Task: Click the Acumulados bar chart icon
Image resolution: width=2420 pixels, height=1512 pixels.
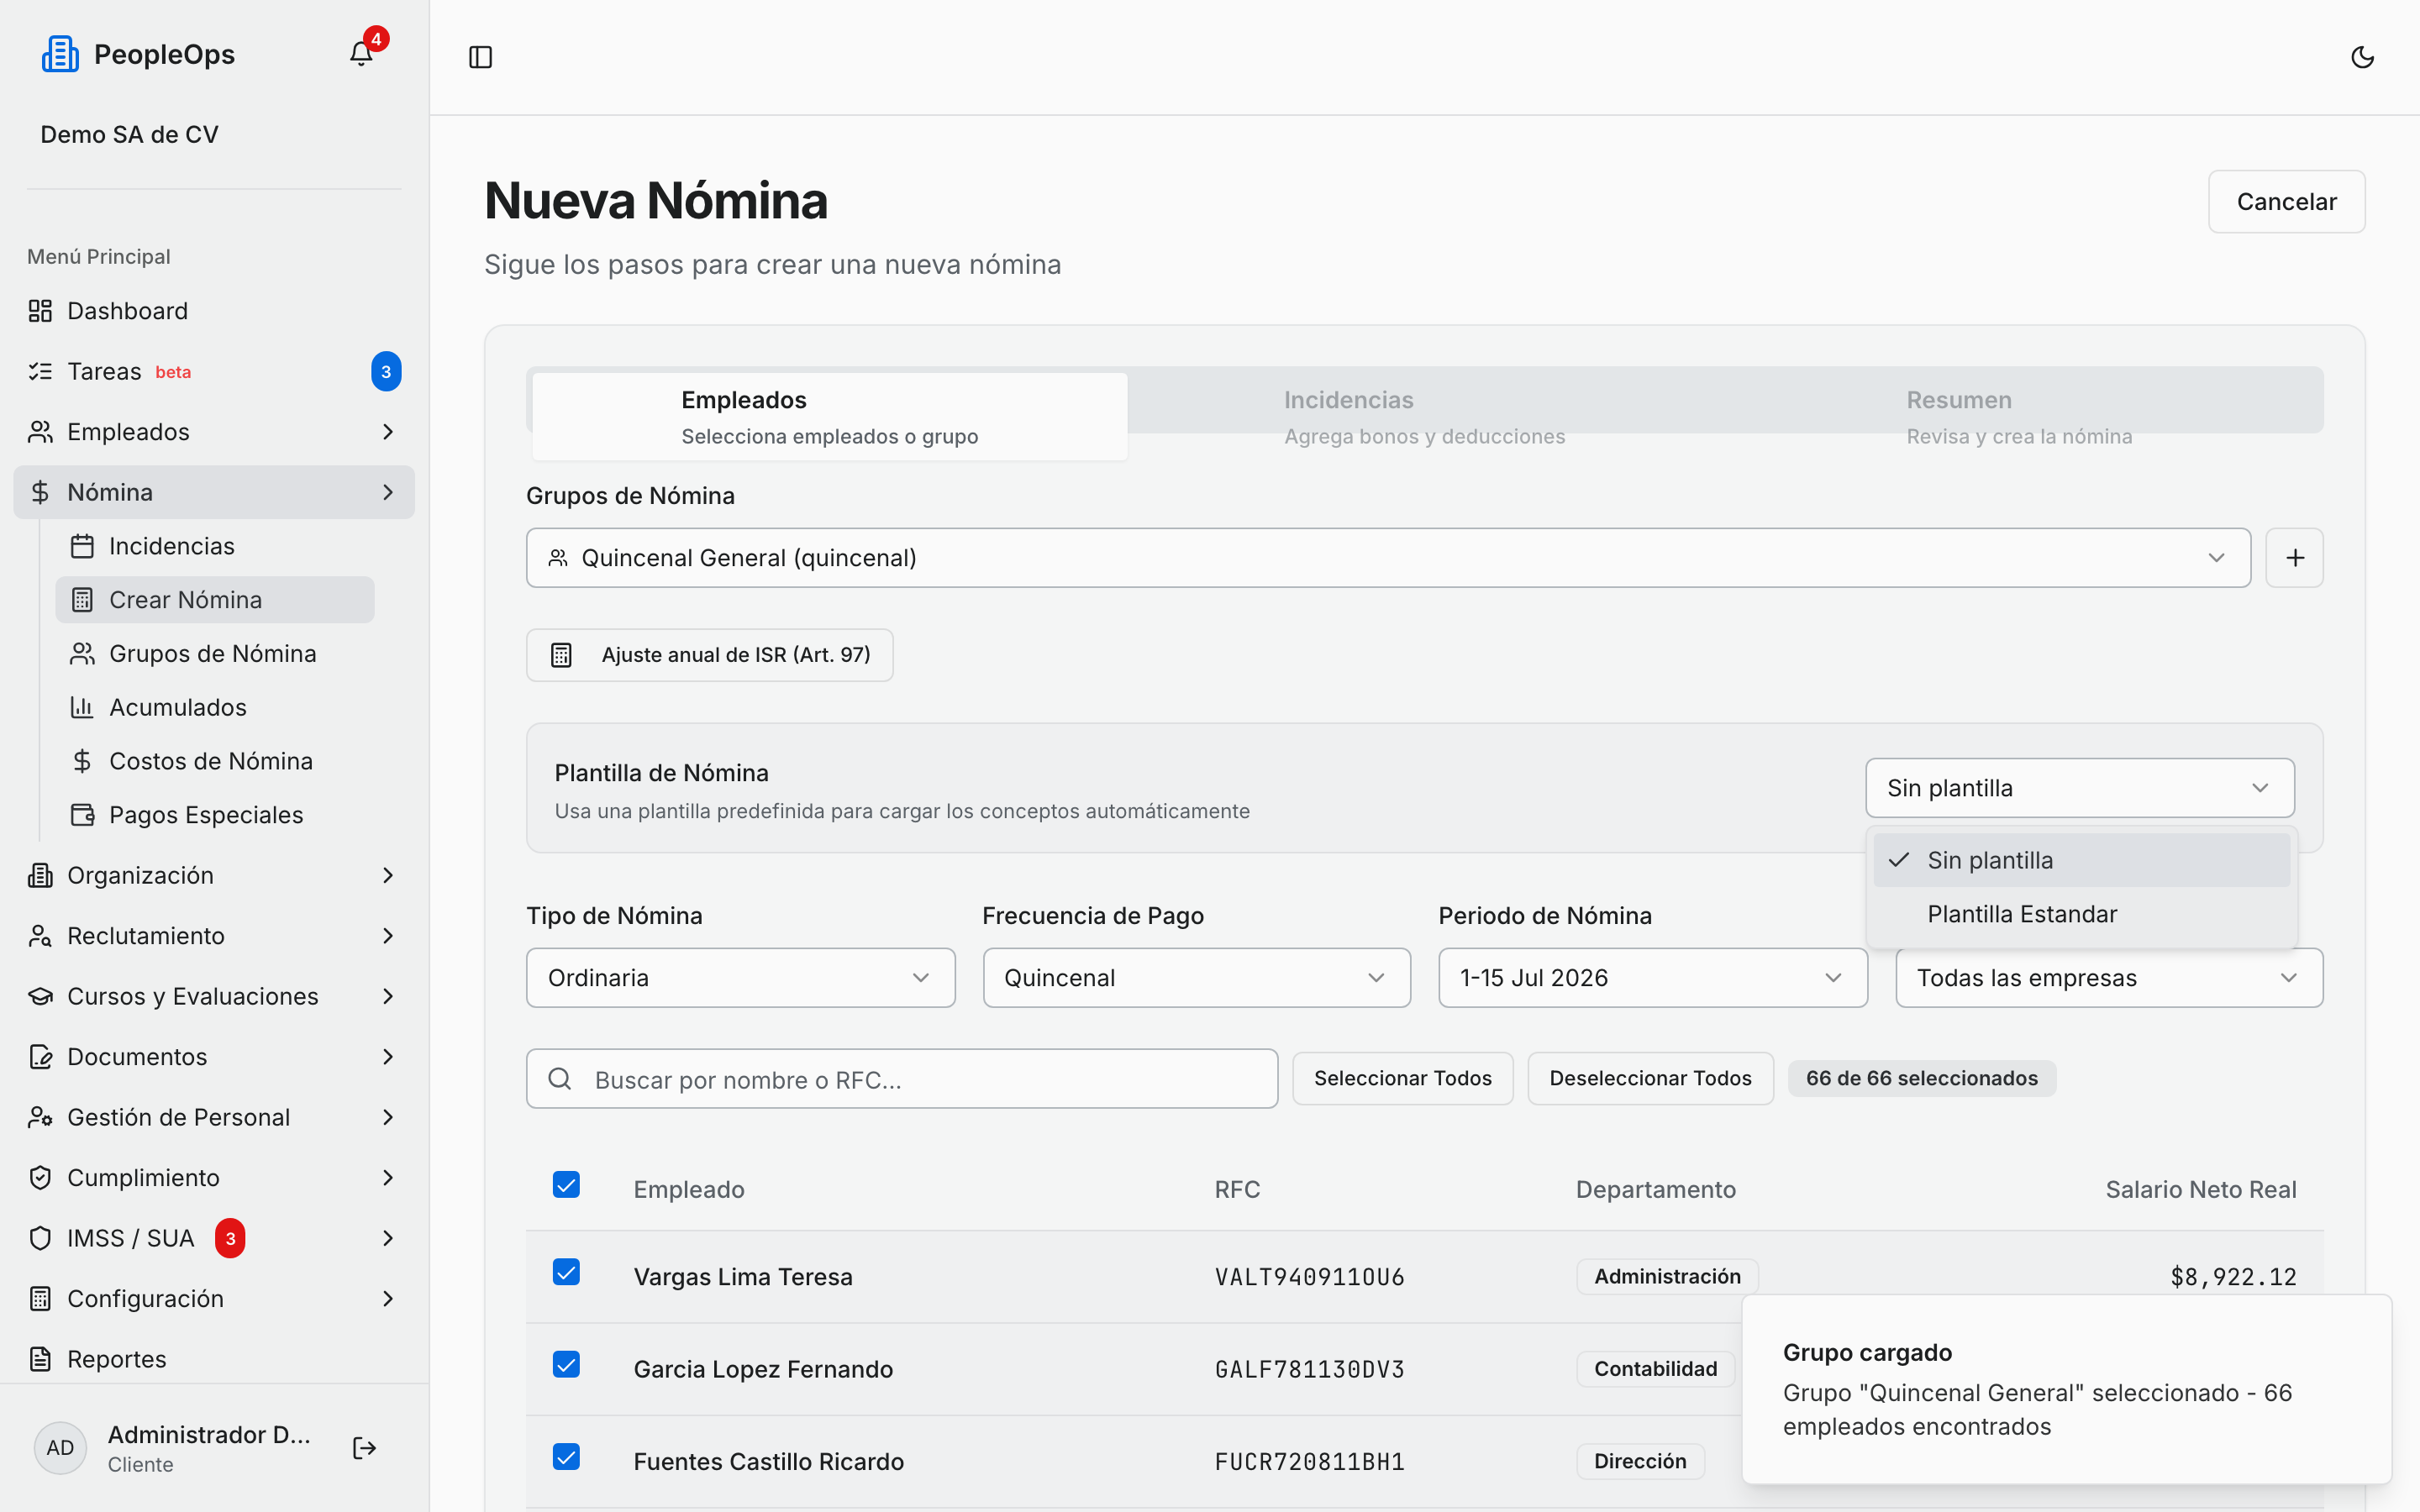Action: (x=82, y=707)
